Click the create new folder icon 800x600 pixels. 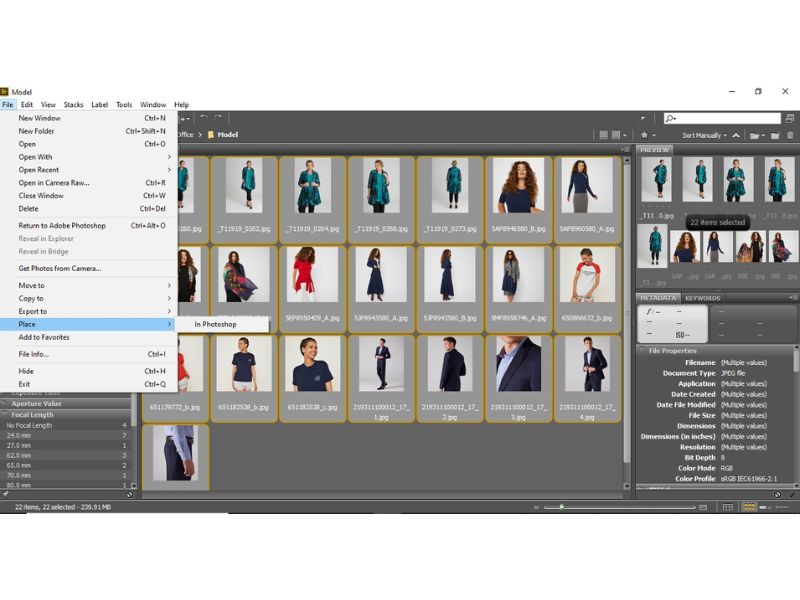775,135
